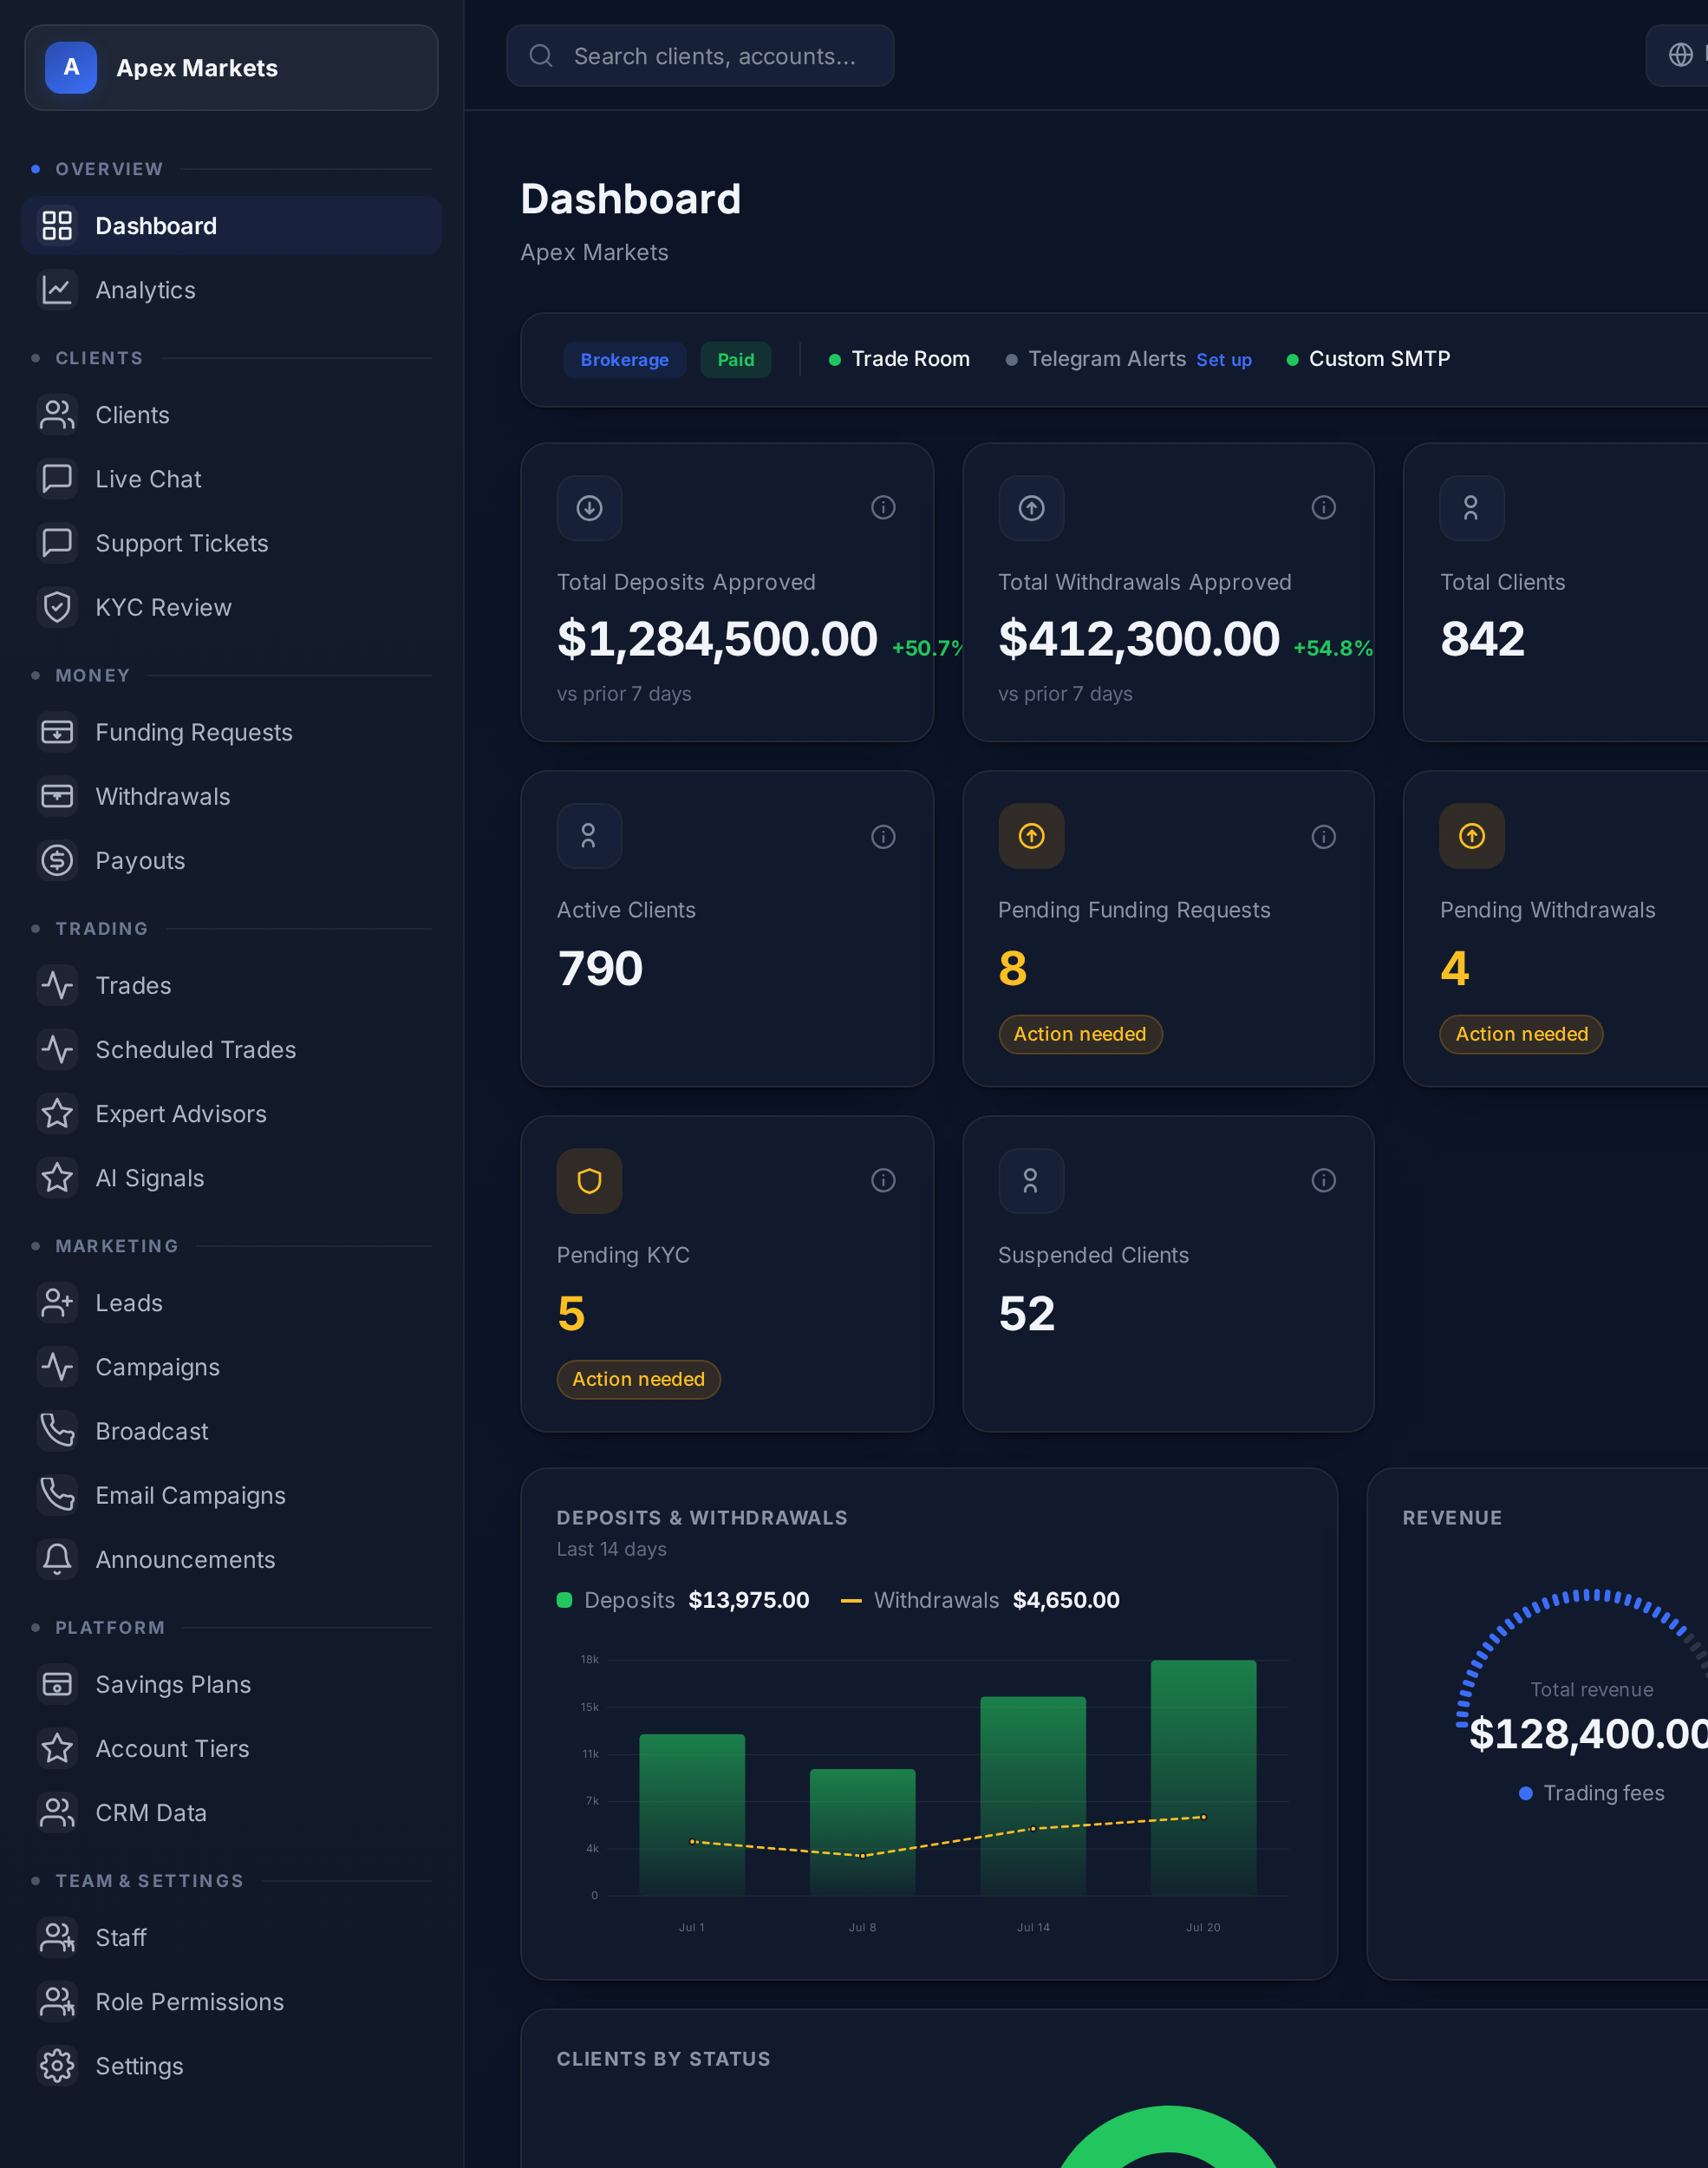The image size is (1708, 2168).
Task: Click the Jul 20 deposits bar
Action: tap(1203, 1777)
